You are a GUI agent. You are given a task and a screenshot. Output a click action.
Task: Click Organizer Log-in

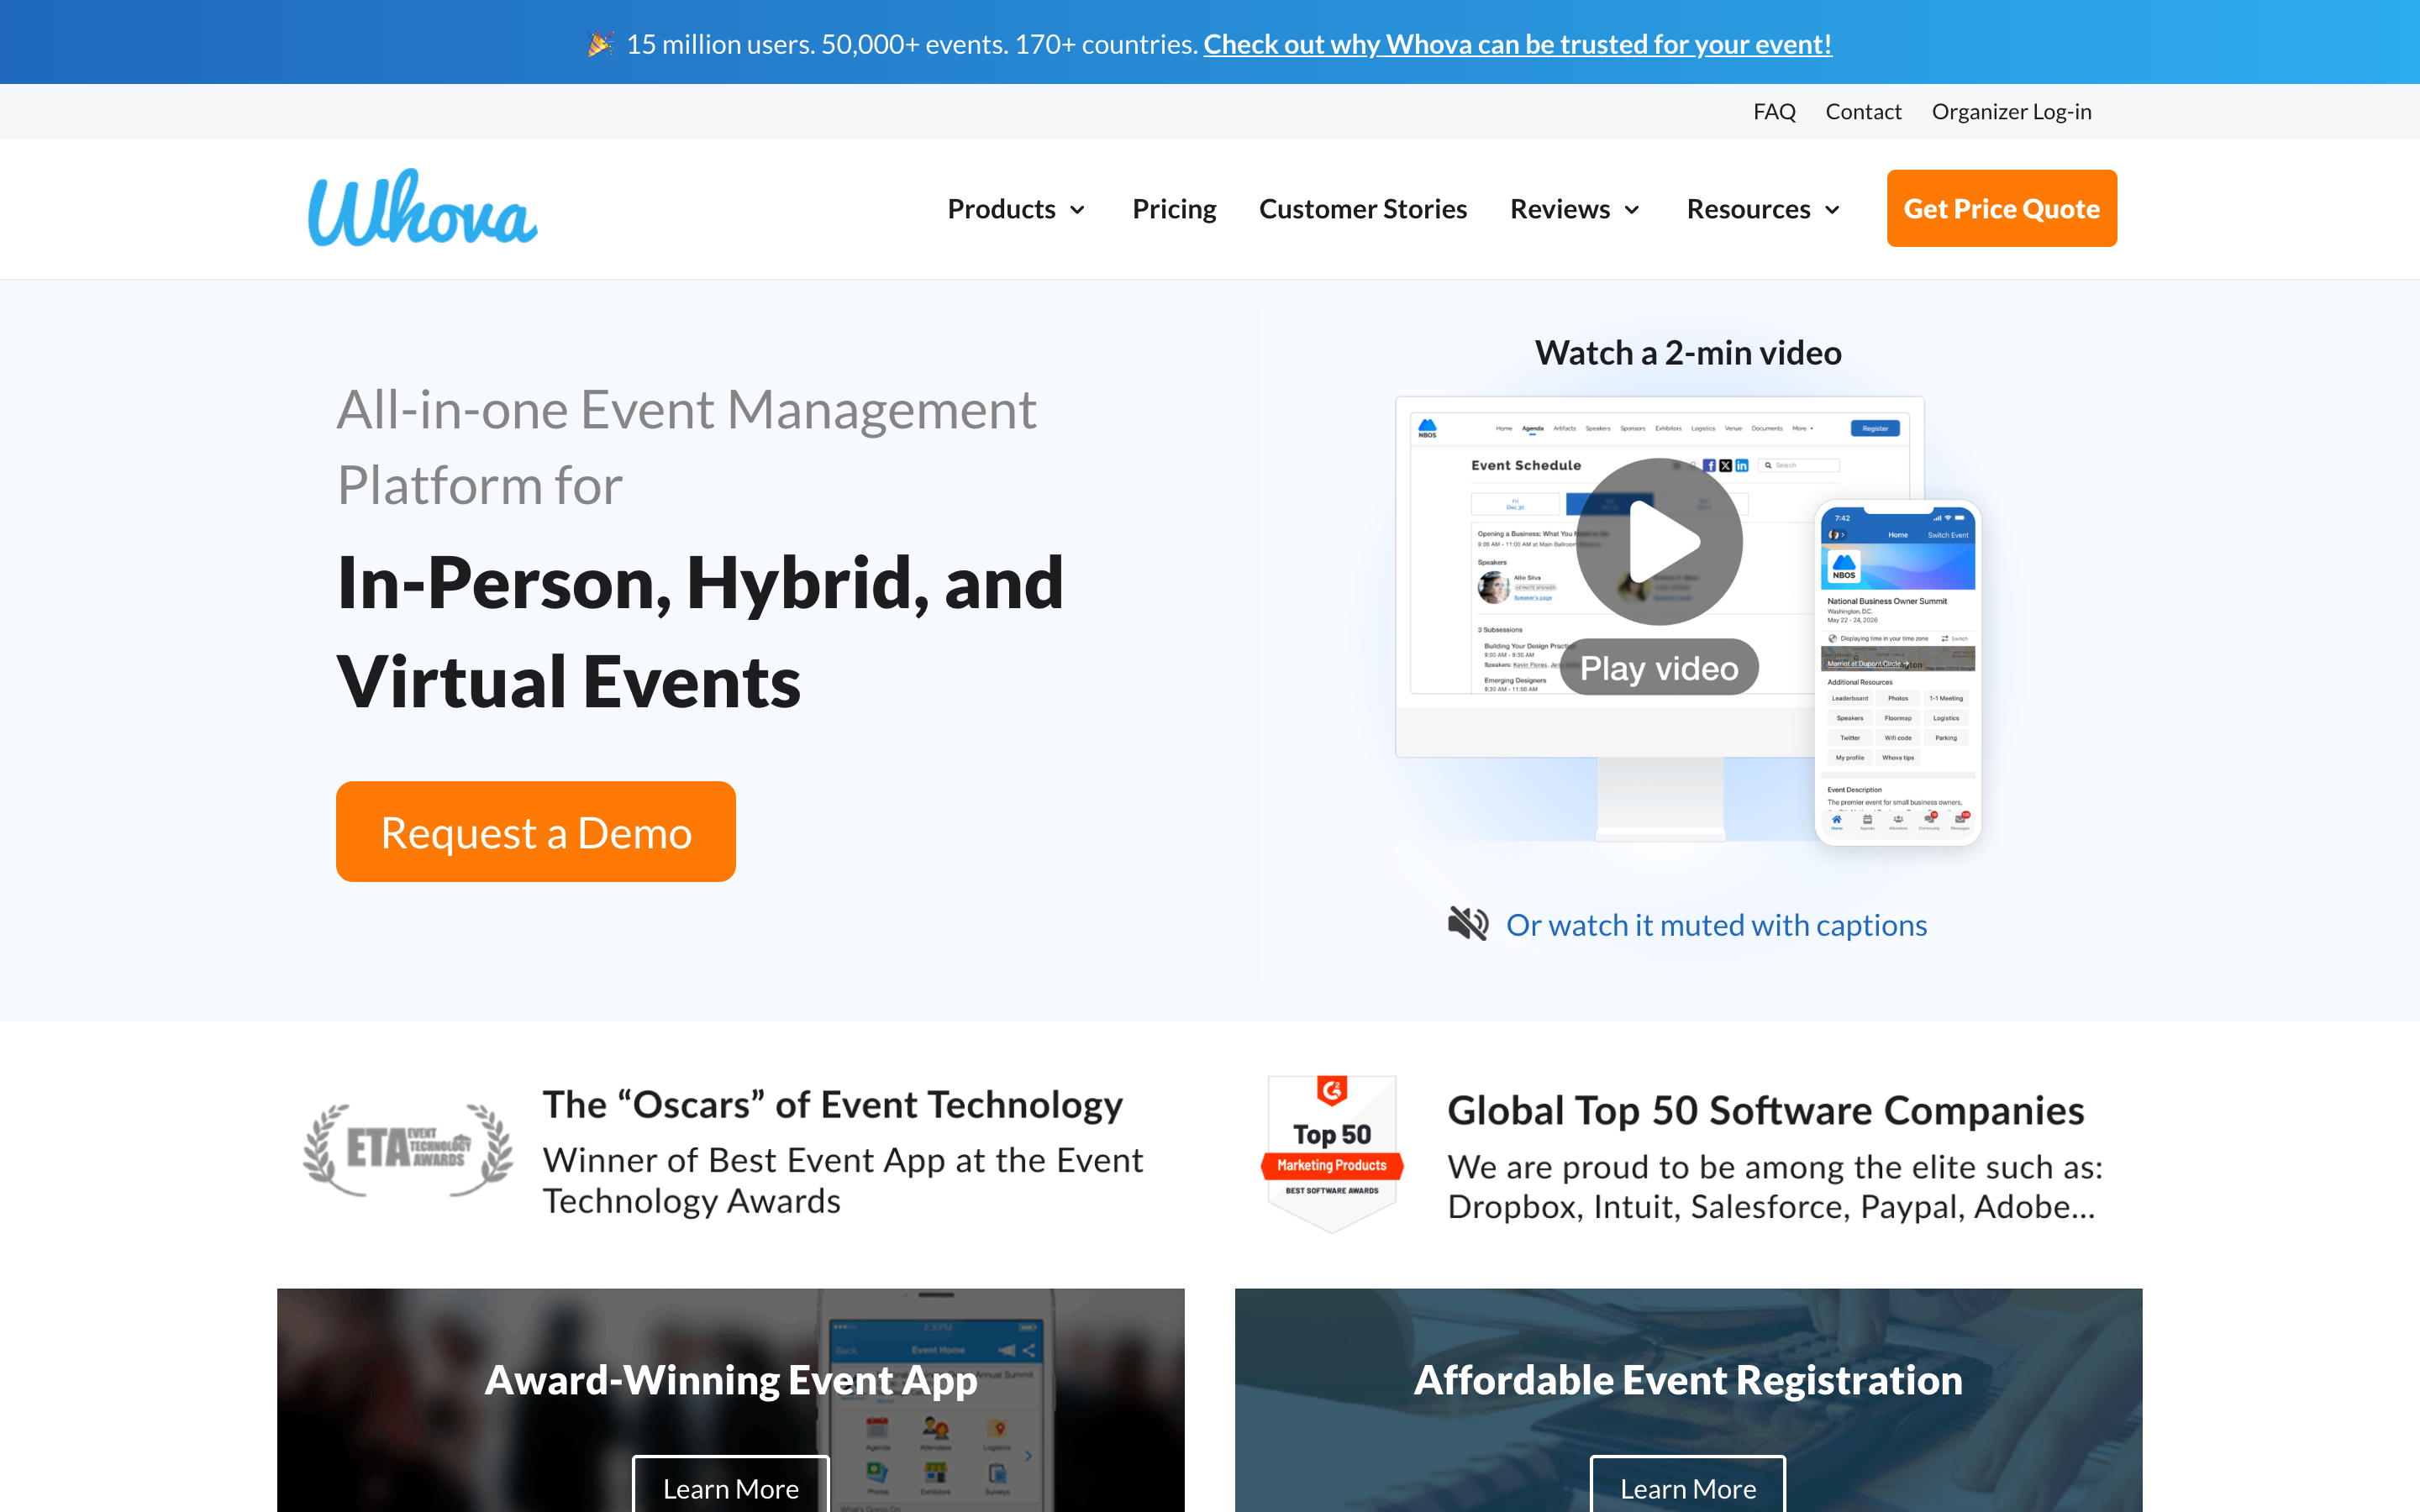(2011, 111)
